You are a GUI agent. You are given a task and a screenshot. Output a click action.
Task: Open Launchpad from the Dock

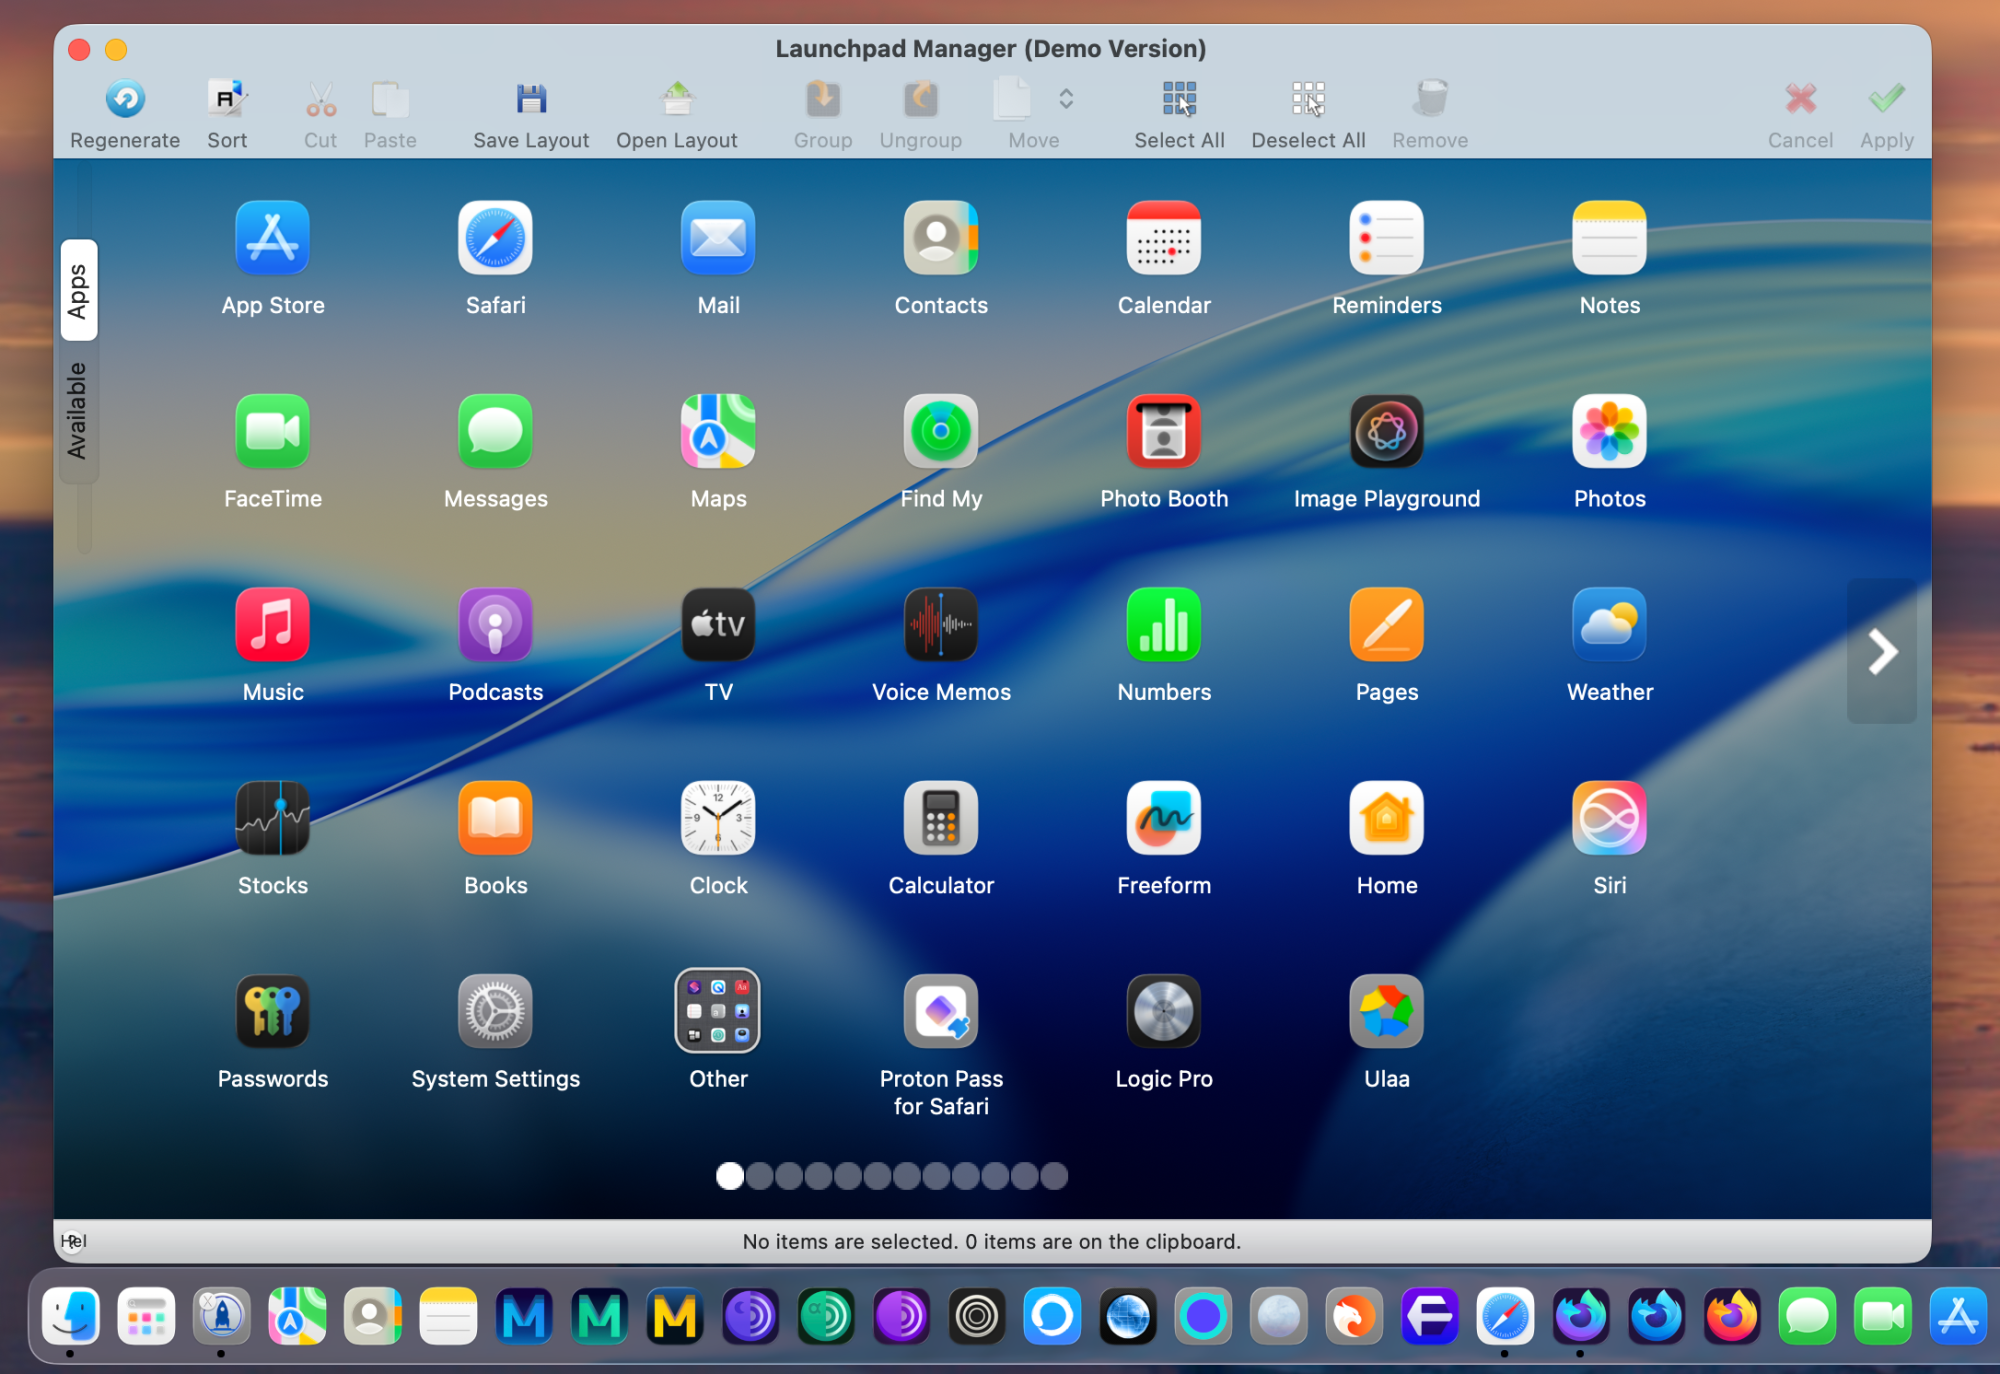coord(146,1316)
